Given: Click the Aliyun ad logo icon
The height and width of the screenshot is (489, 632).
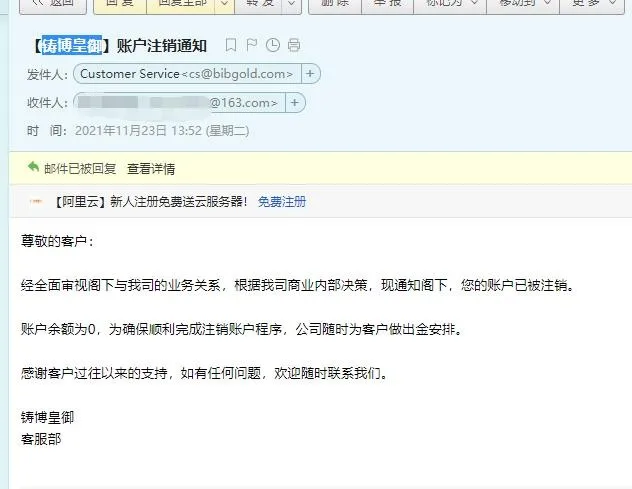Looking at the screenshot, I should coord(36,201).
